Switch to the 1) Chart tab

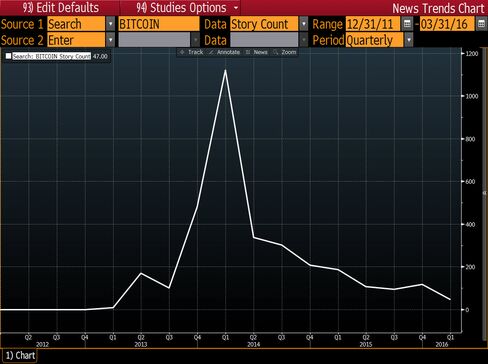tap(20, 355)
